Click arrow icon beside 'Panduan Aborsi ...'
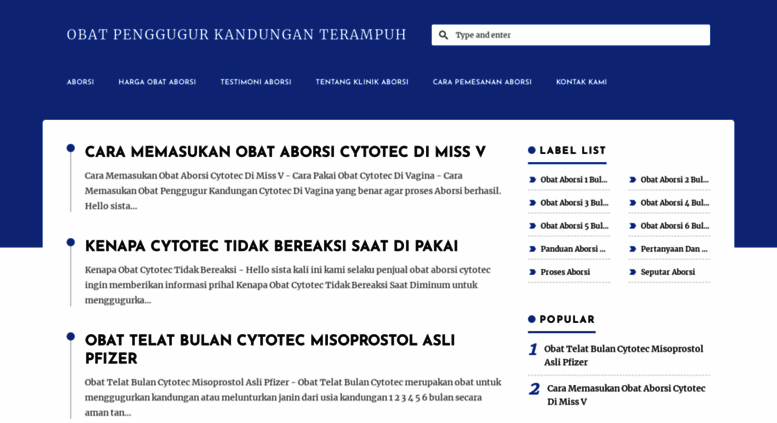Viewport: 777px width, 423px height. pyautogui.click(x=533, y=249)
